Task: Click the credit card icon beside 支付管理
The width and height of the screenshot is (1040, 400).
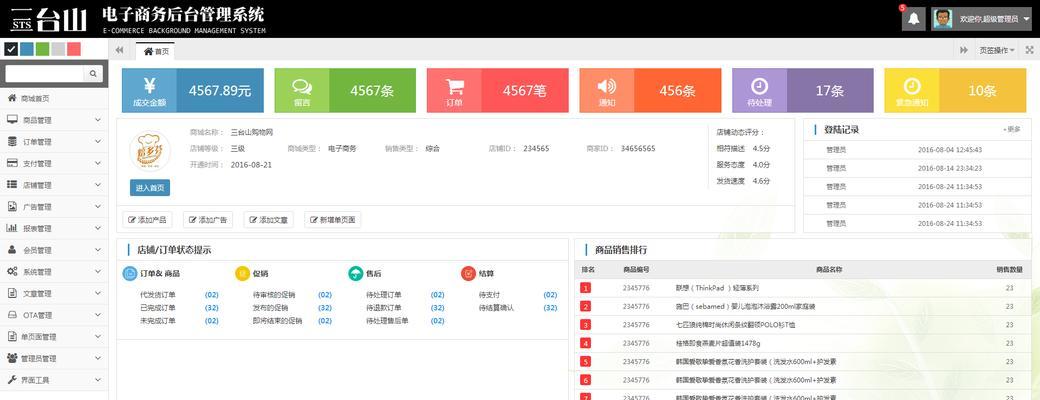Action: pos(12,163)
